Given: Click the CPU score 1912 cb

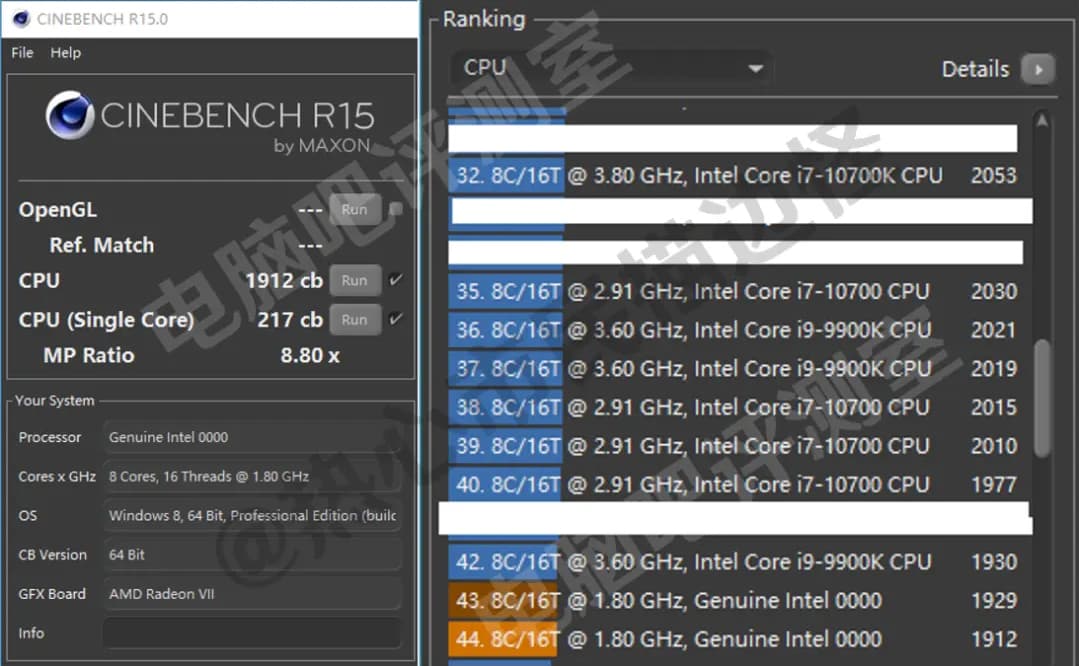Looking at the screenshot, I should click(x=284, y=280).
